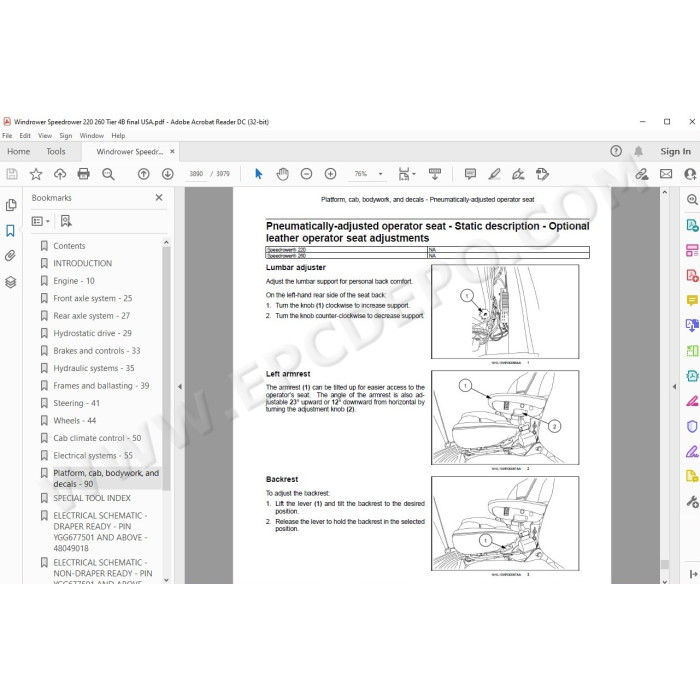Open notifications bell icon

pyautogui.click(x=639, y=151)
